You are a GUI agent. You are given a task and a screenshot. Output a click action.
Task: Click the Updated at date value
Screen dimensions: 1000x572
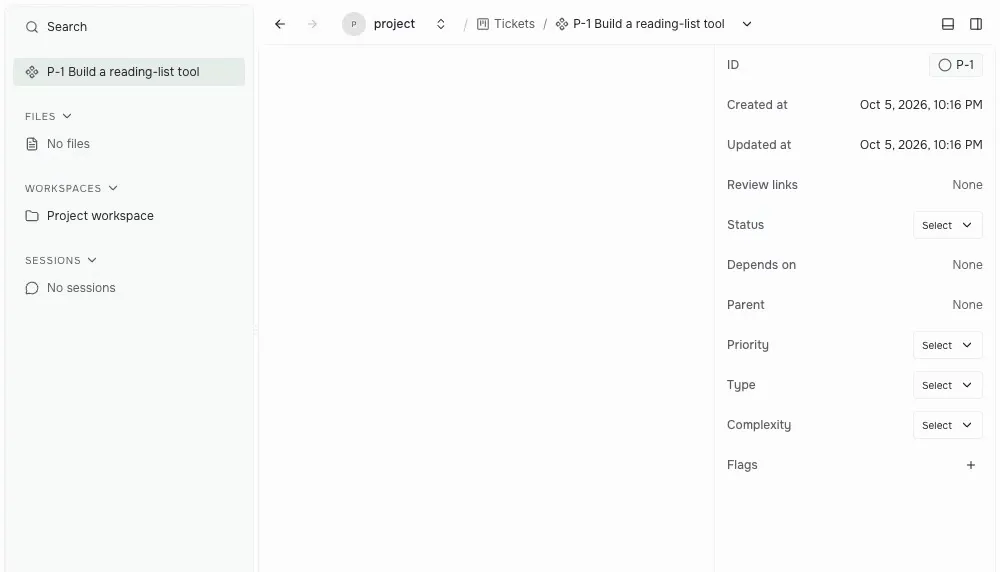pos(921,145)
